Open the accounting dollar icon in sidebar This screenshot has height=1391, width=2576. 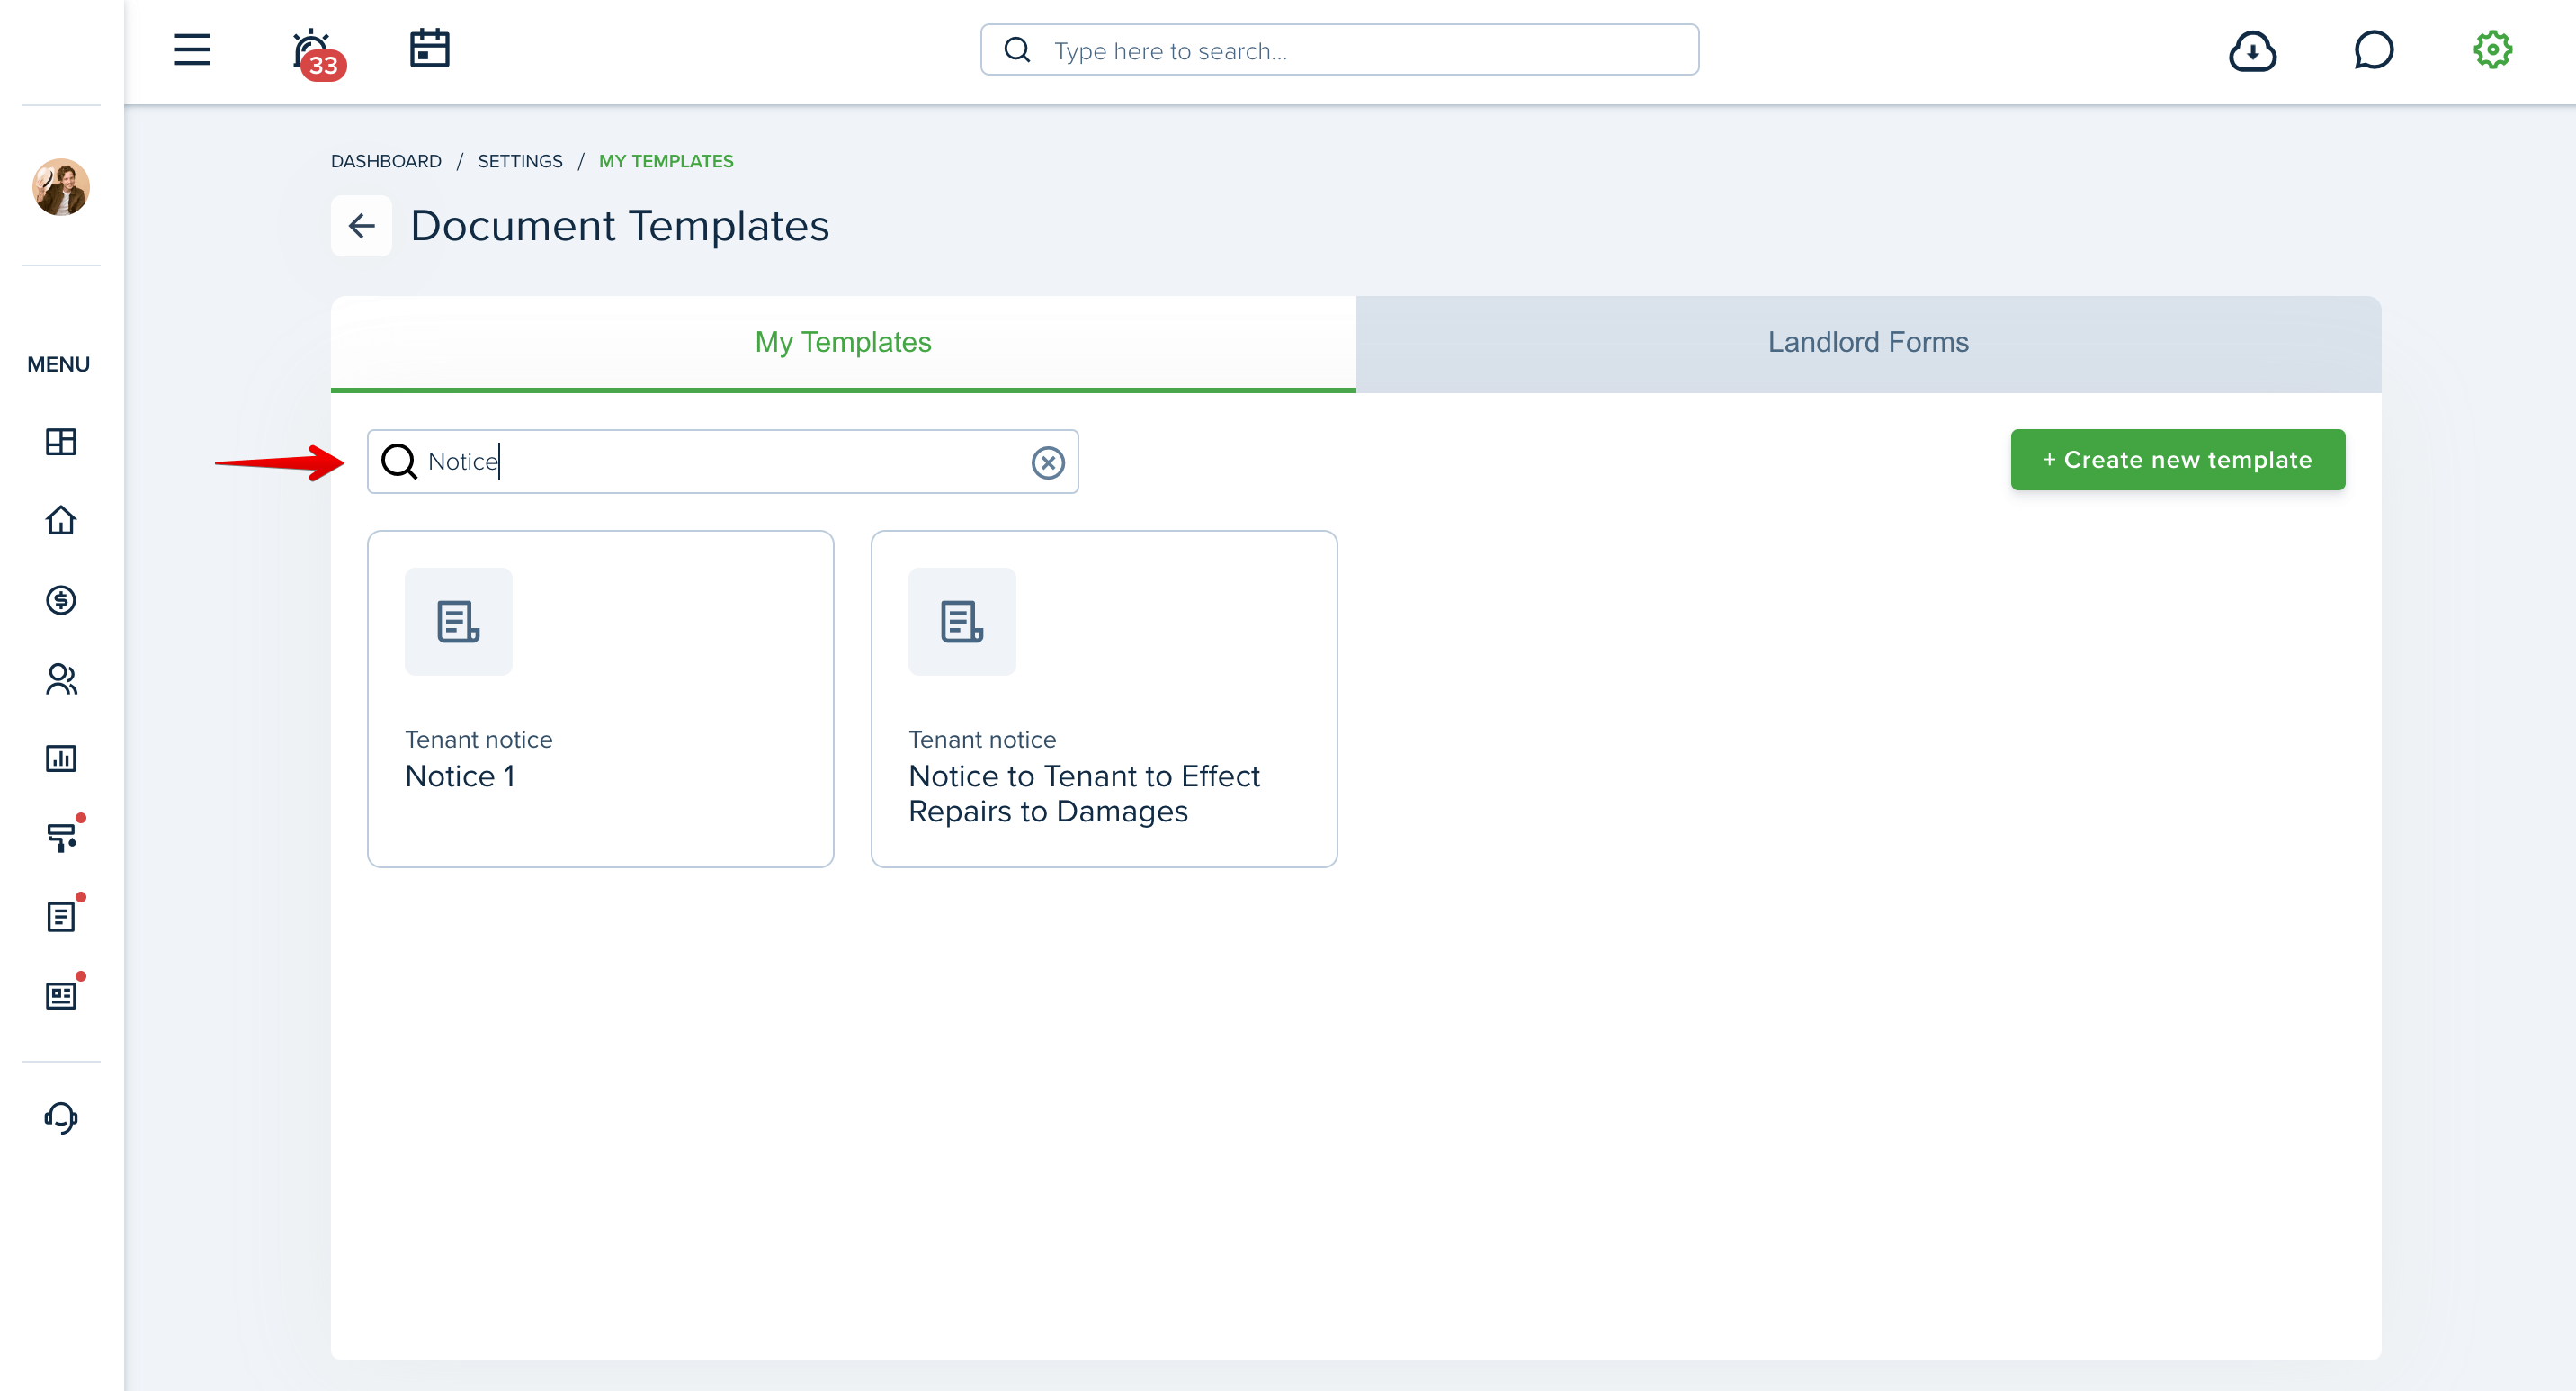click(x=61, y=600)
